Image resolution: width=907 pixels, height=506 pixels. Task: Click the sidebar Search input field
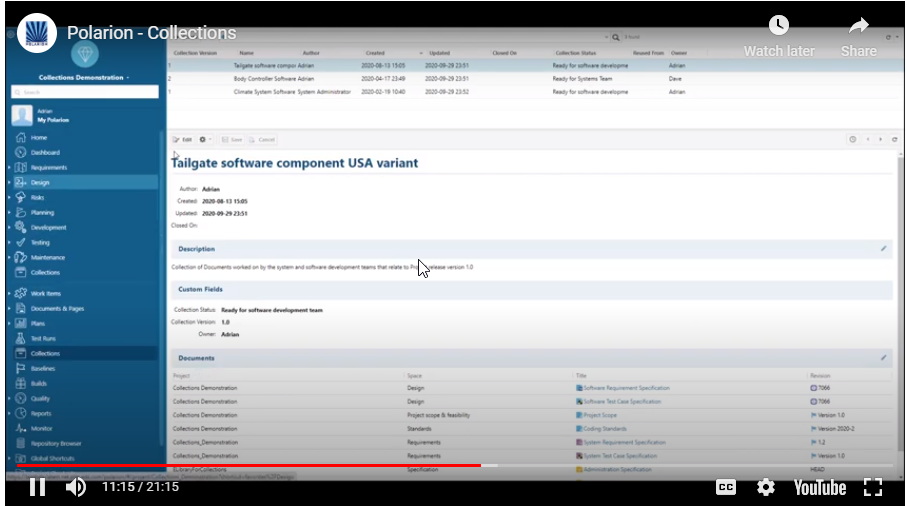pyautogui.click(x=84, y=92)
